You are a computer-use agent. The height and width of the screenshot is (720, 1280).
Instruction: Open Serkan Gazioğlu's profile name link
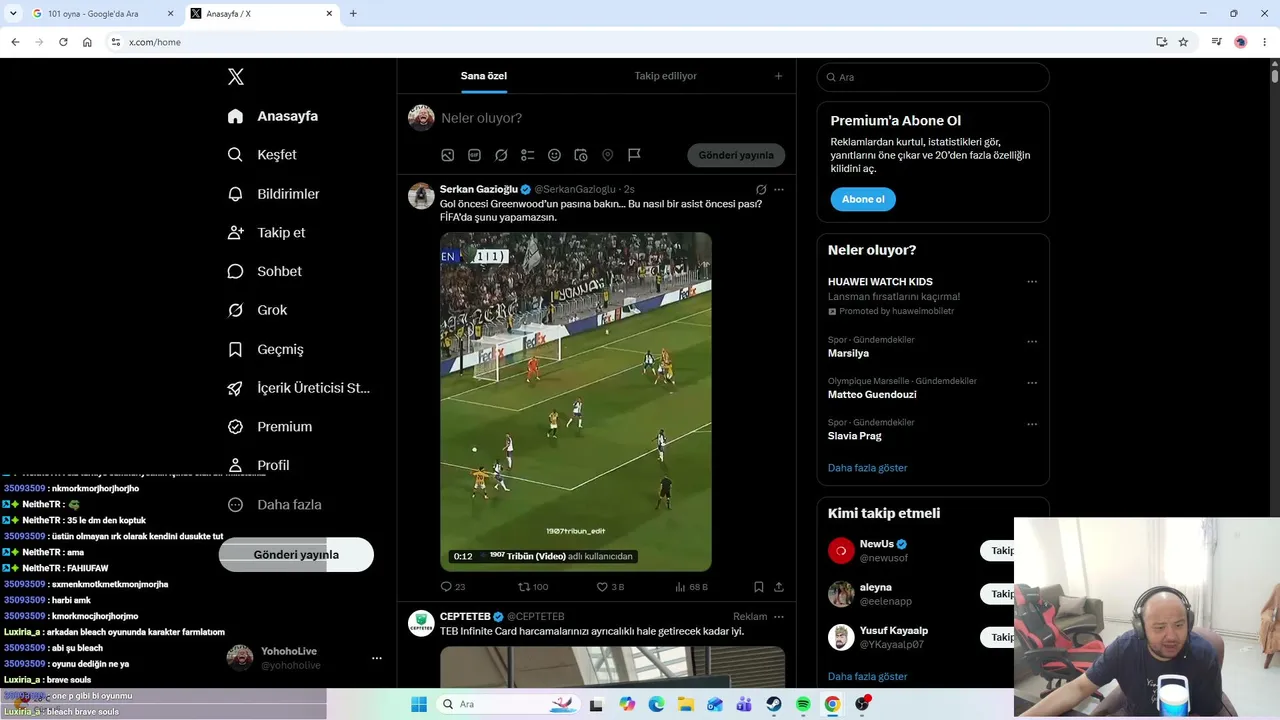pyautogui.click(x=479, y=189)
